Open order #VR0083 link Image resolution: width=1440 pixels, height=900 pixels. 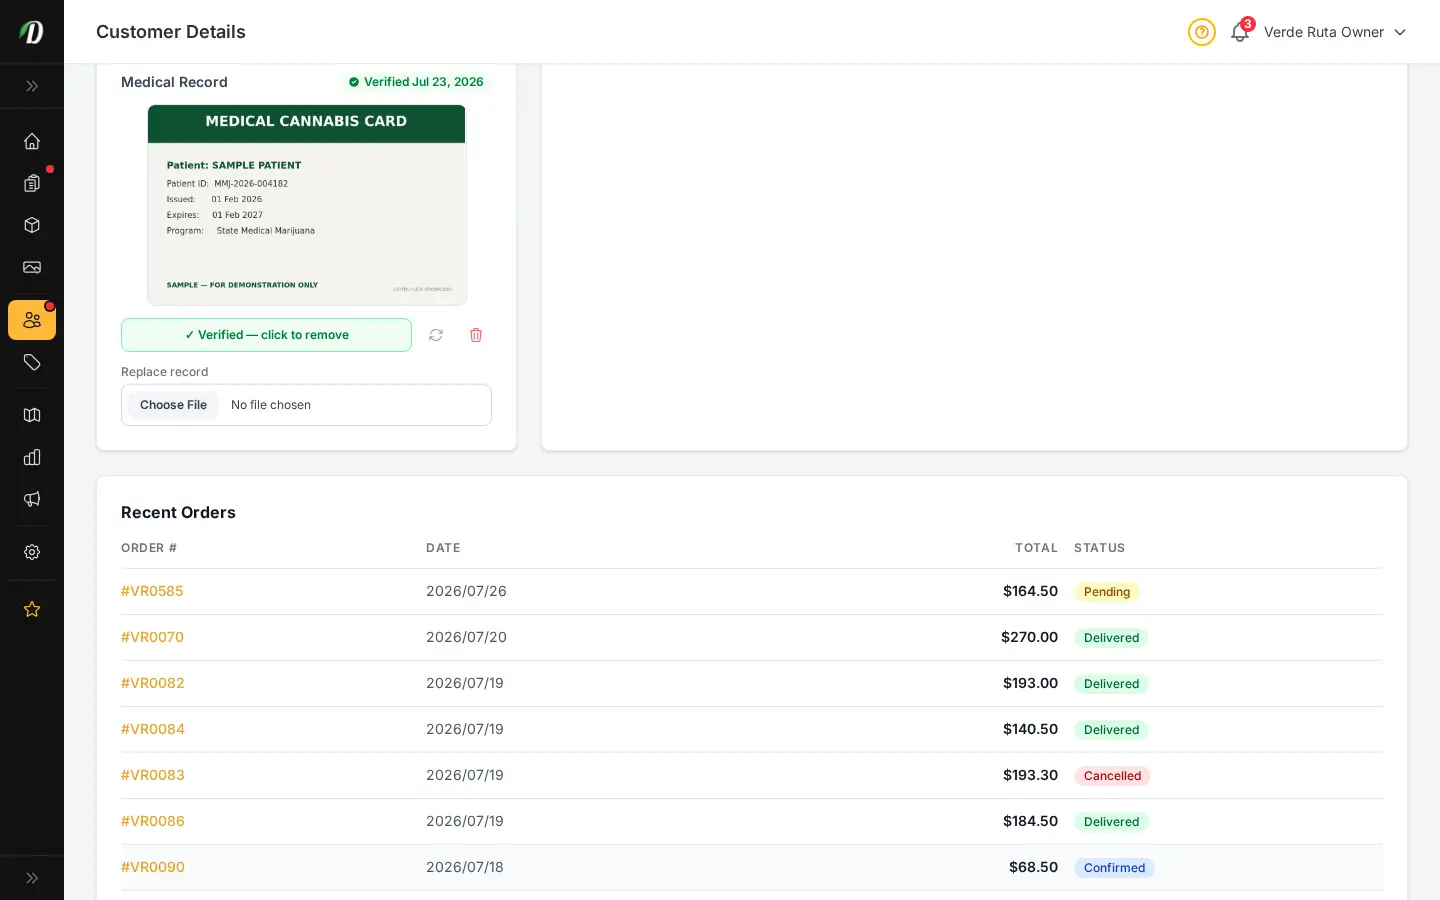click(153, 775)
